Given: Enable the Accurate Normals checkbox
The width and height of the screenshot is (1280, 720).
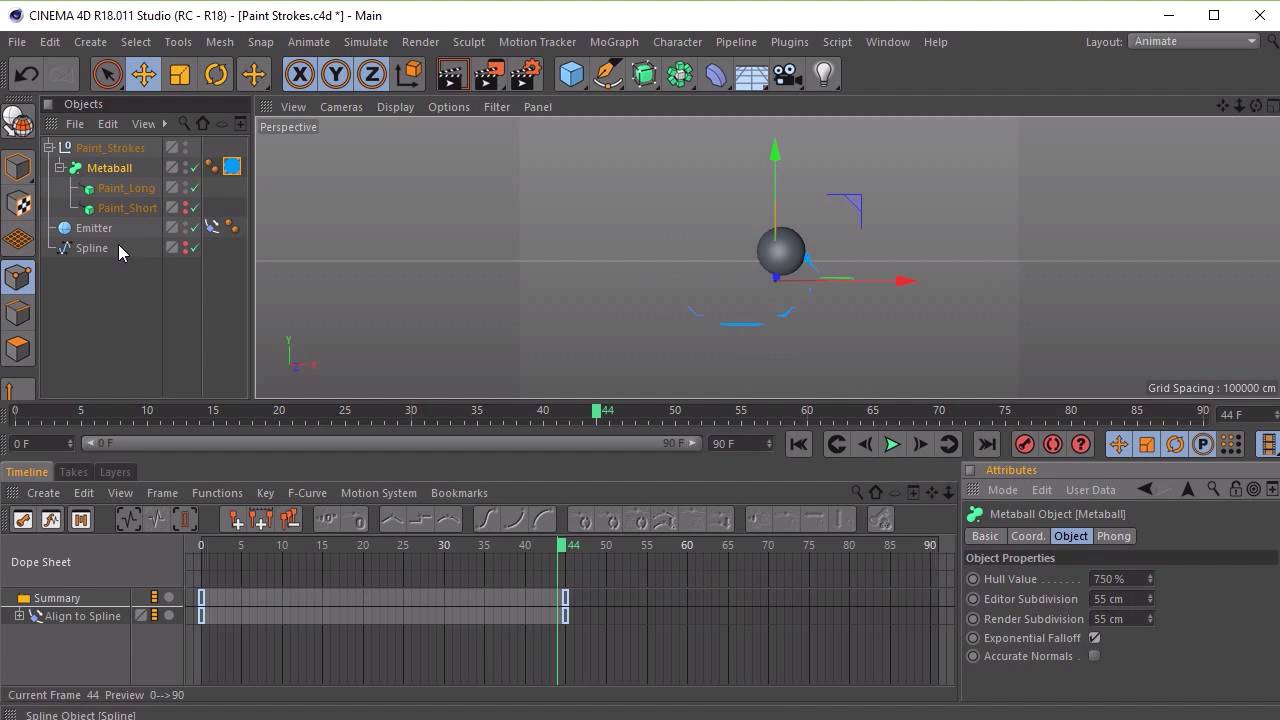Looking at the screenshot, I should click(1094, 656).
